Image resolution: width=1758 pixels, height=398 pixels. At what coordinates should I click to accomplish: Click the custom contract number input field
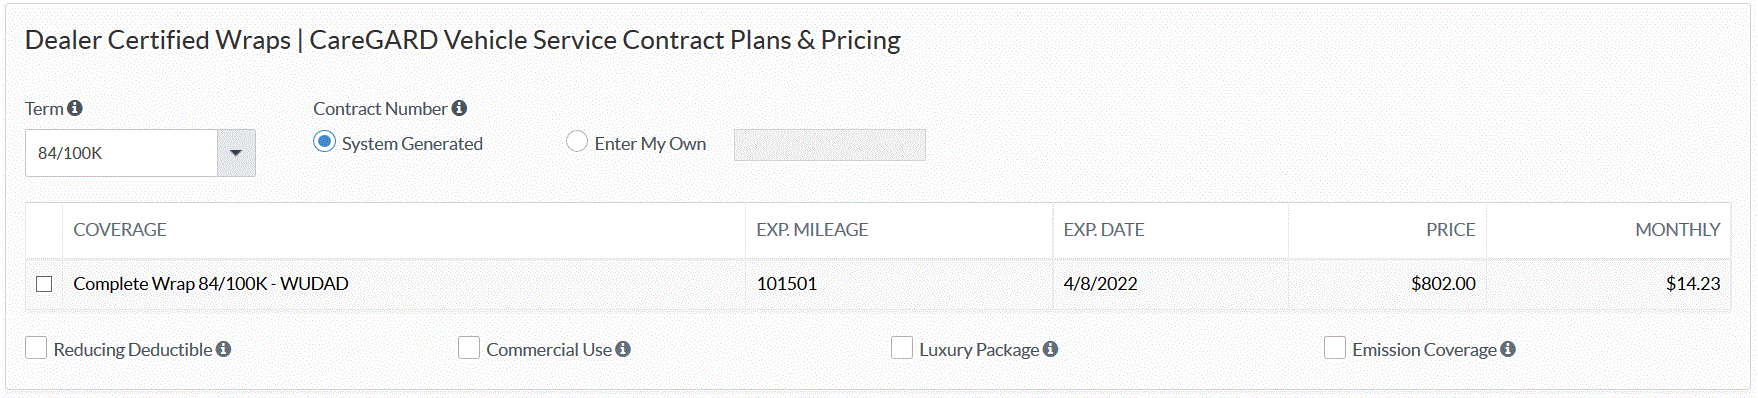[x=830, y=145]
